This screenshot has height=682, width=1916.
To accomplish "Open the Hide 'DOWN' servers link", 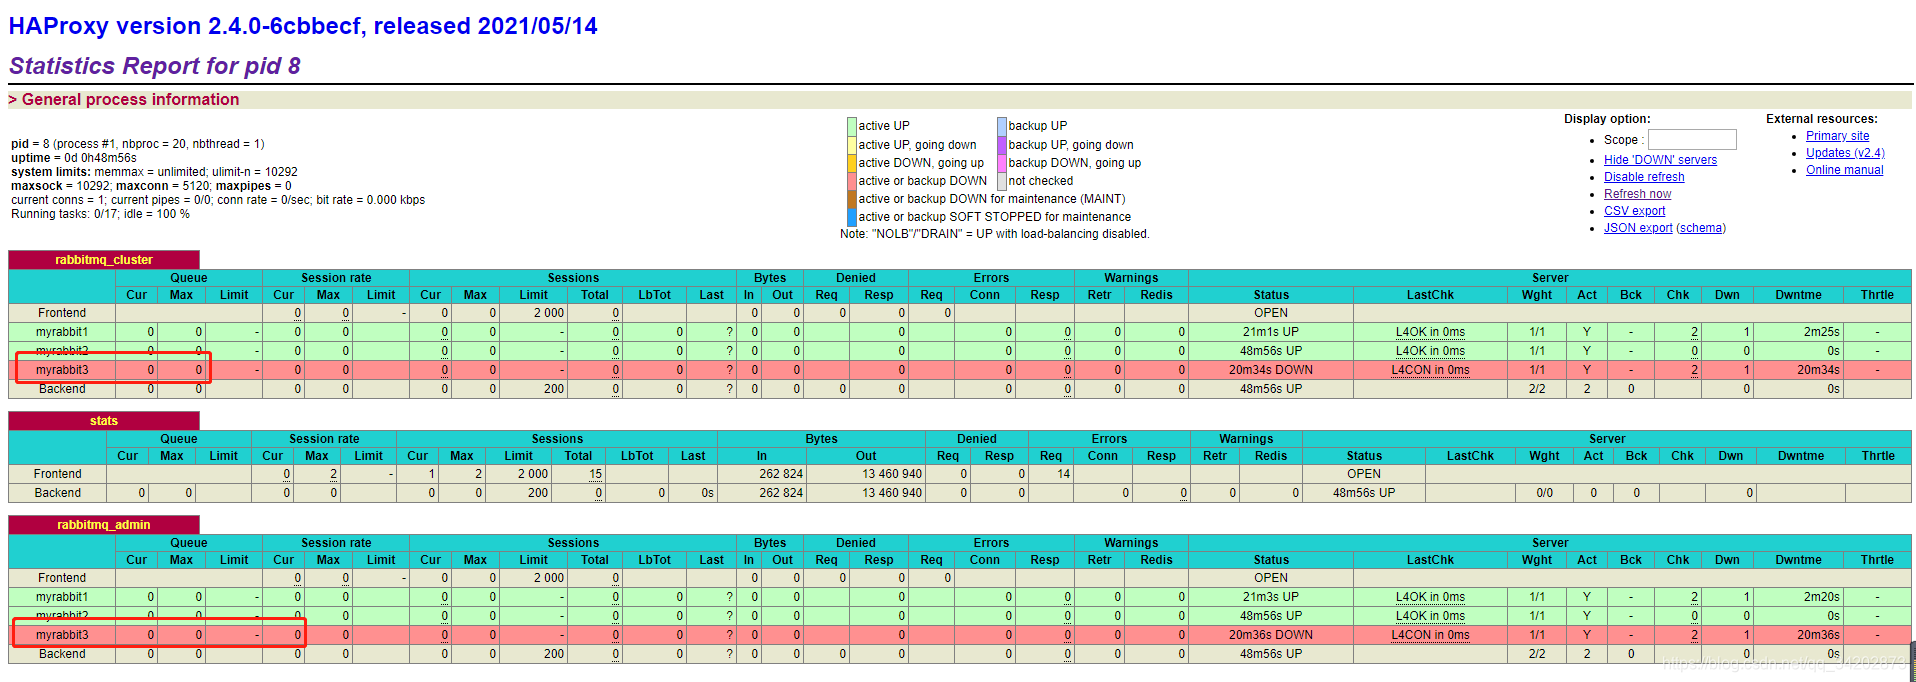I will click(1660, 160).
